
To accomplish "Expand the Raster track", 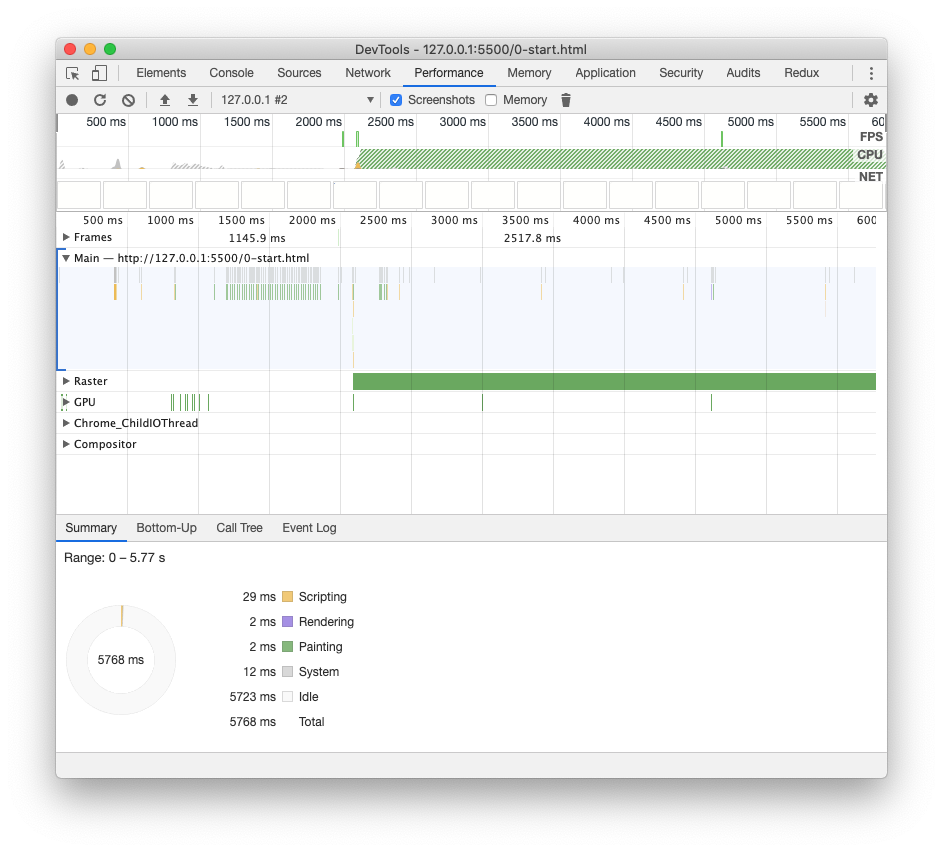I will coord(66,381).
